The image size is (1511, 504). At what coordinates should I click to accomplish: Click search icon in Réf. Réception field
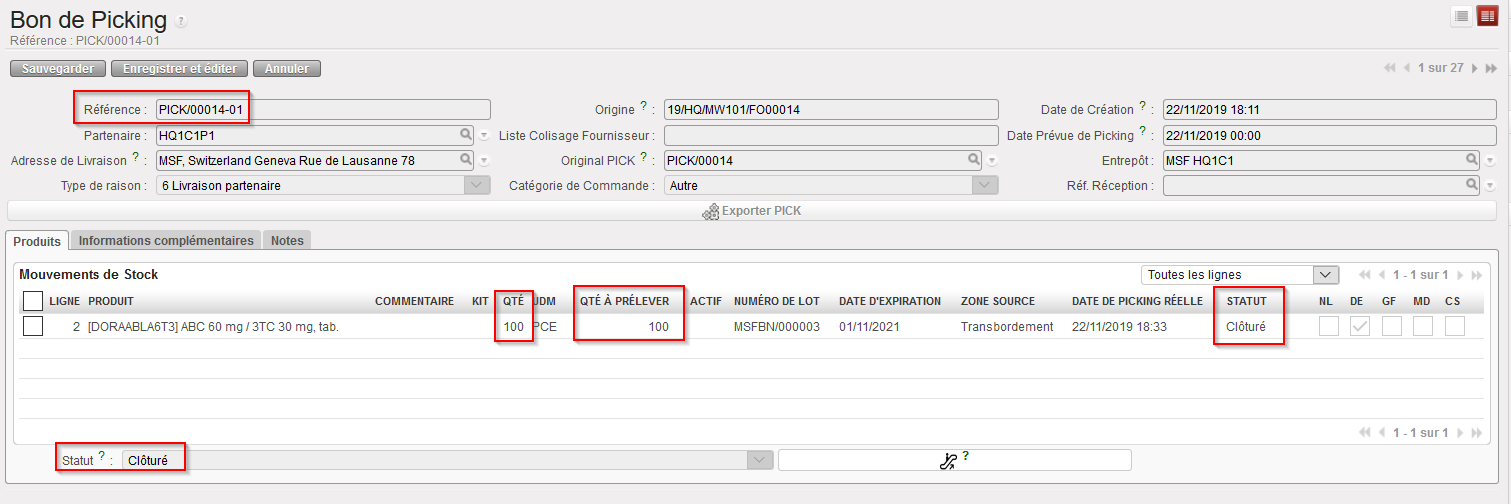click(1471, 185)
